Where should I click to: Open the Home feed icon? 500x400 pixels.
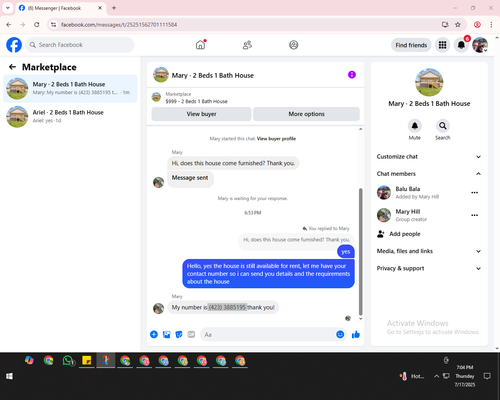click(x=200, y=45)
